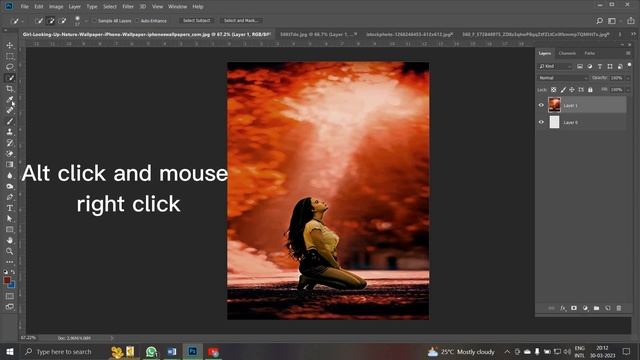This screenshot has height=360, width=640.
Task: Click the share icon at top right
Action: (631, 20)
